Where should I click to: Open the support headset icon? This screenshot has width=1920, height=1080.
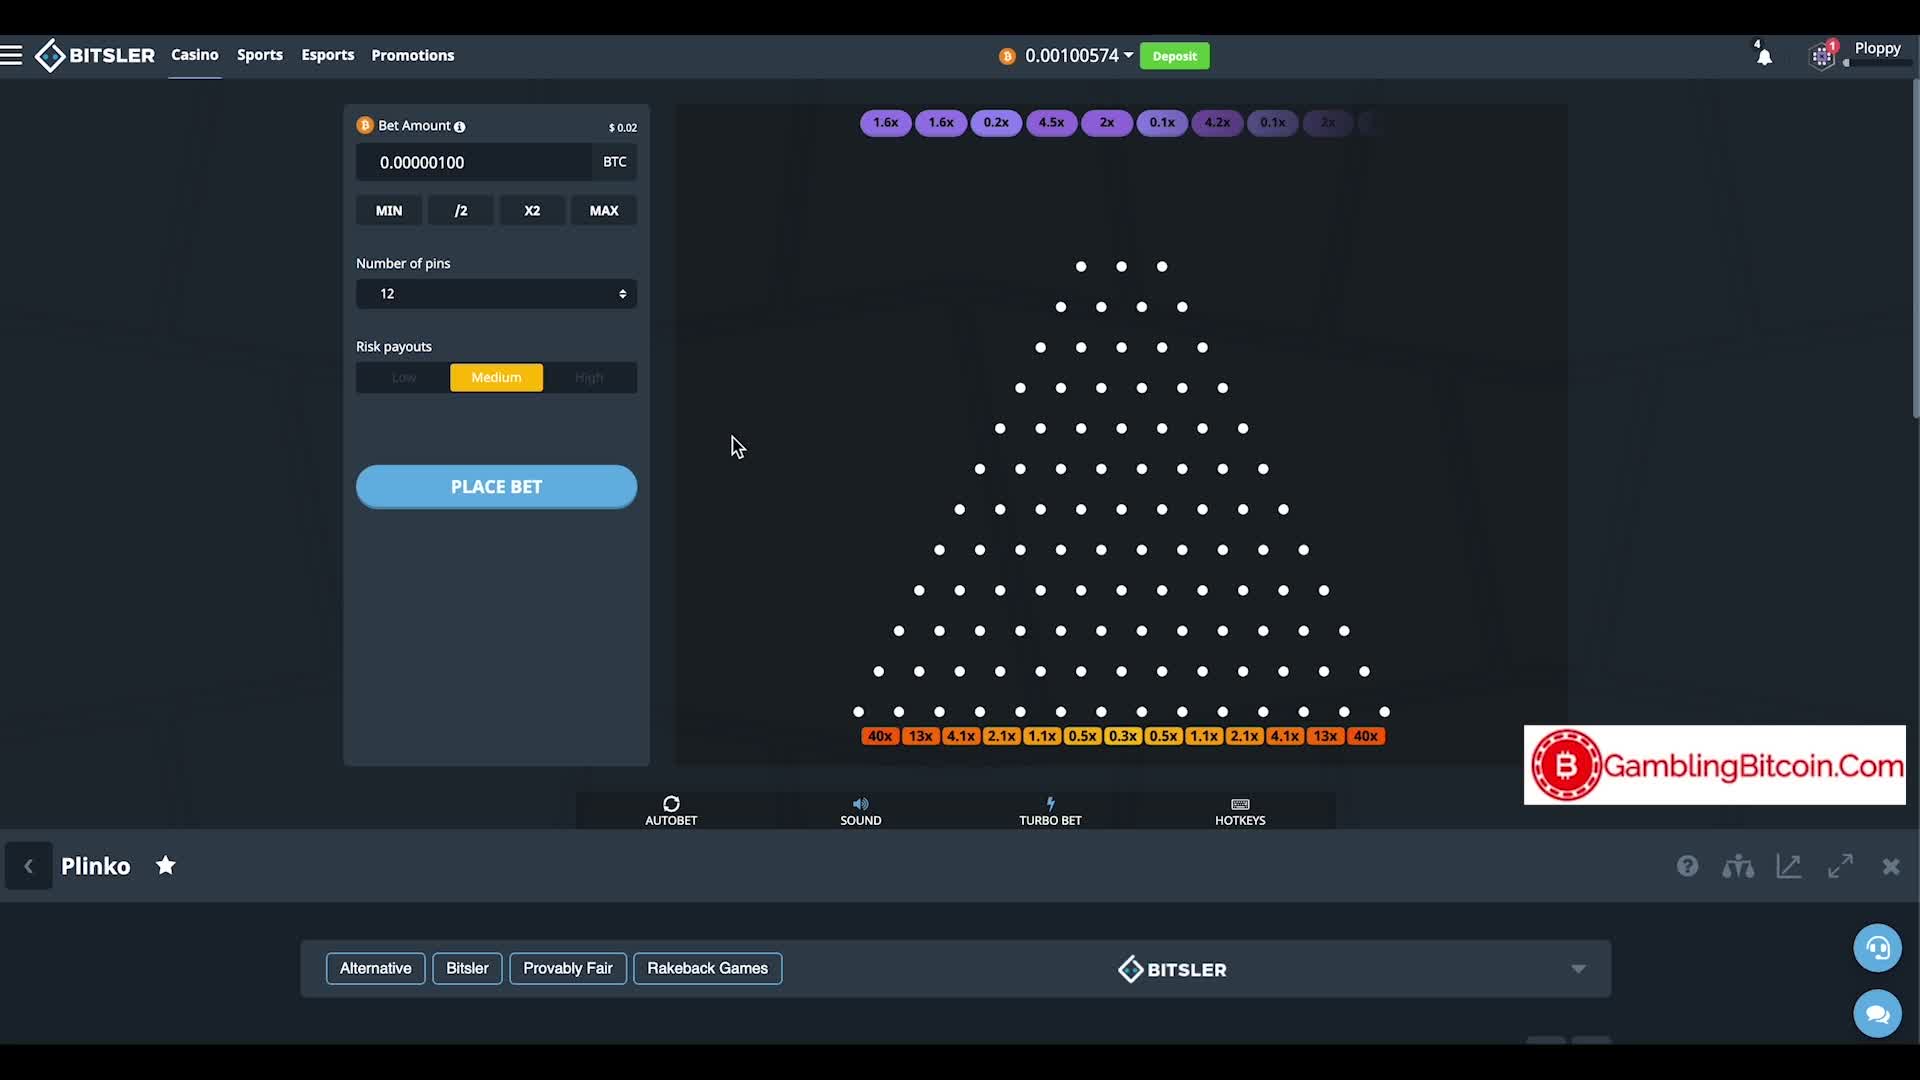click(1877, 948)
